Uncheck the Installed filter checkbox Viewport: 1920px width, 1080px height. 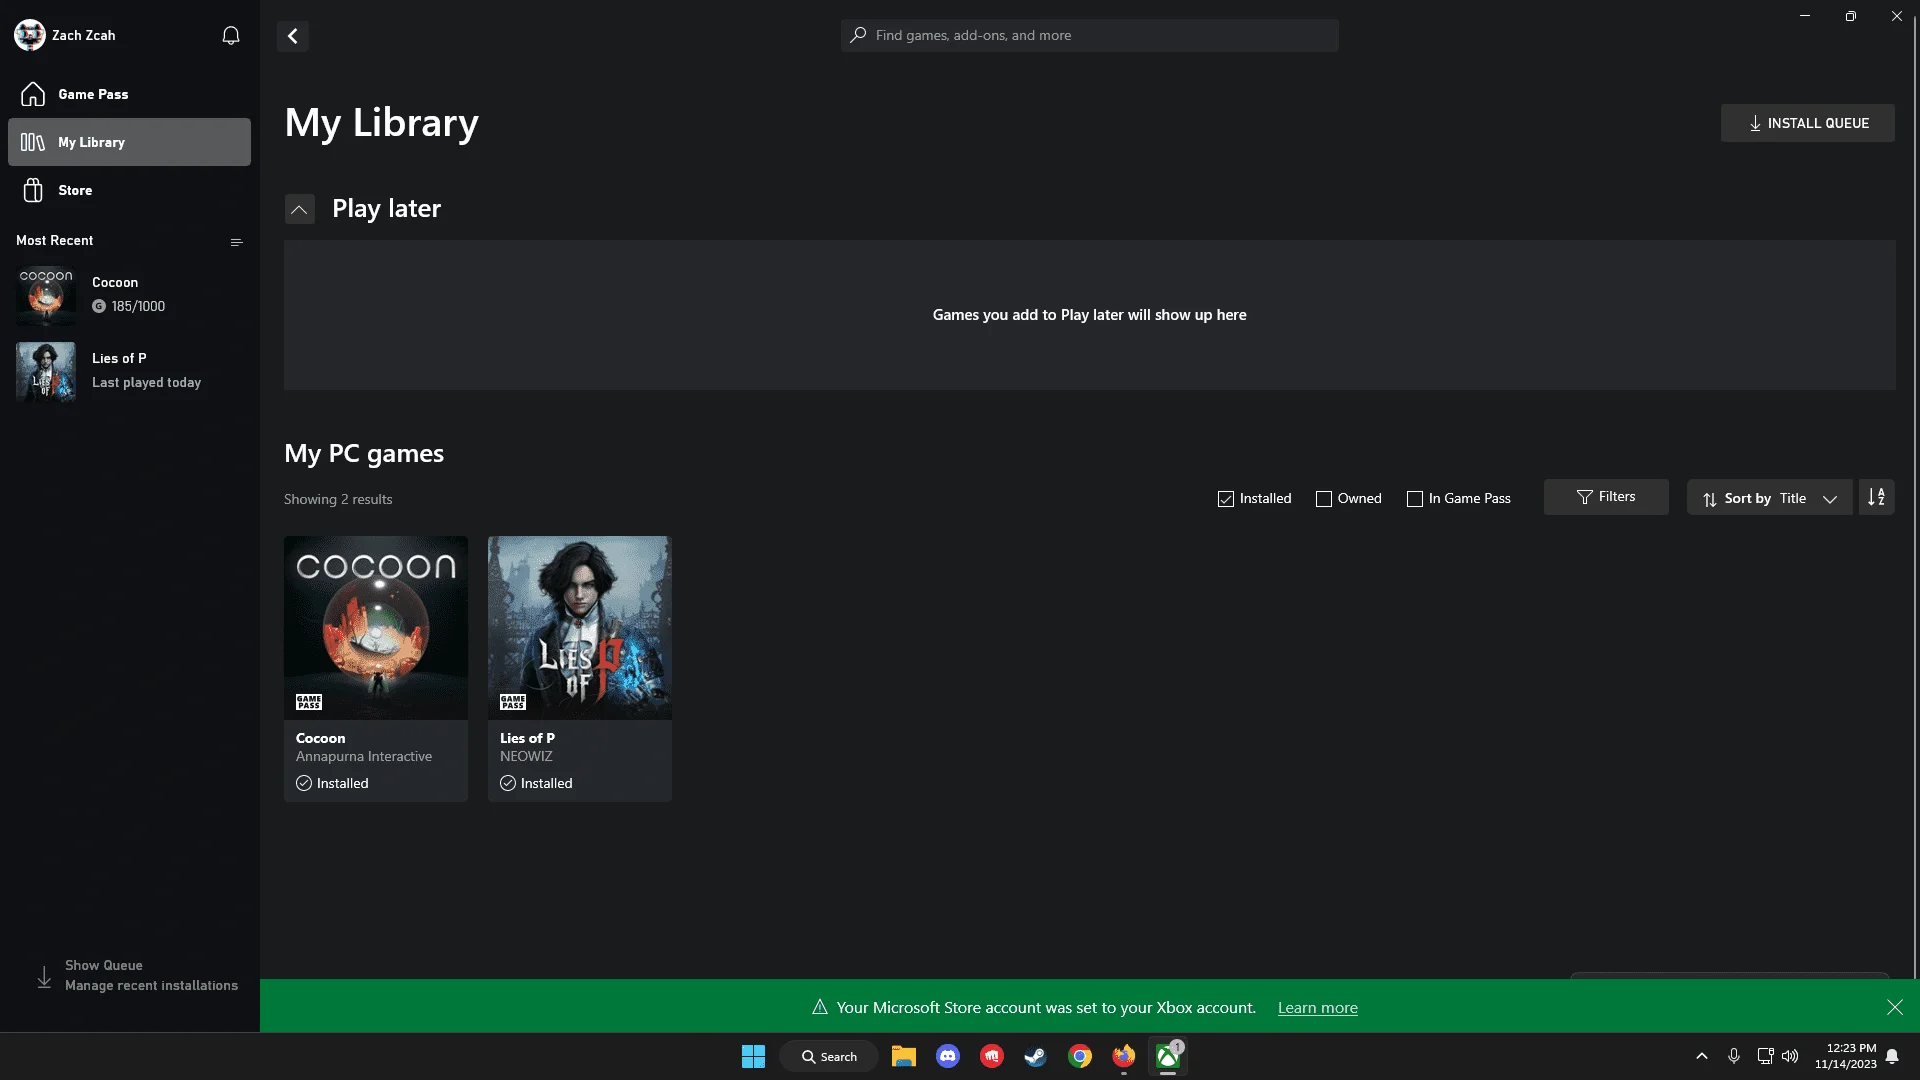tap(1226, 499)
